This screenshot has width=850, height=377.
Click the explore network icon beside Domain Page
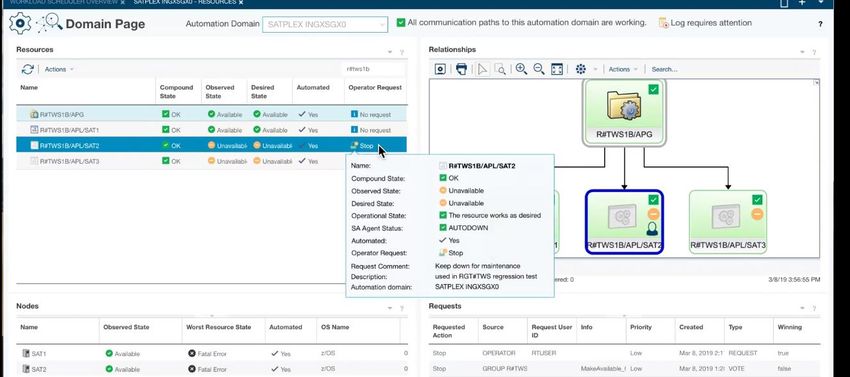click(50, 24)
